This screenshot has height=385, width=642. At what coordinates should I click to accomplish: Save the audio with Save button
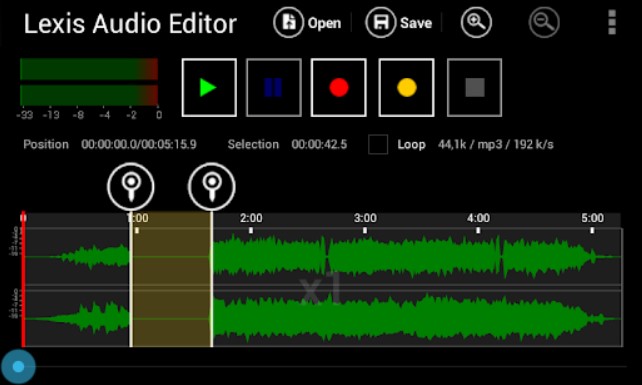(399, 23)
